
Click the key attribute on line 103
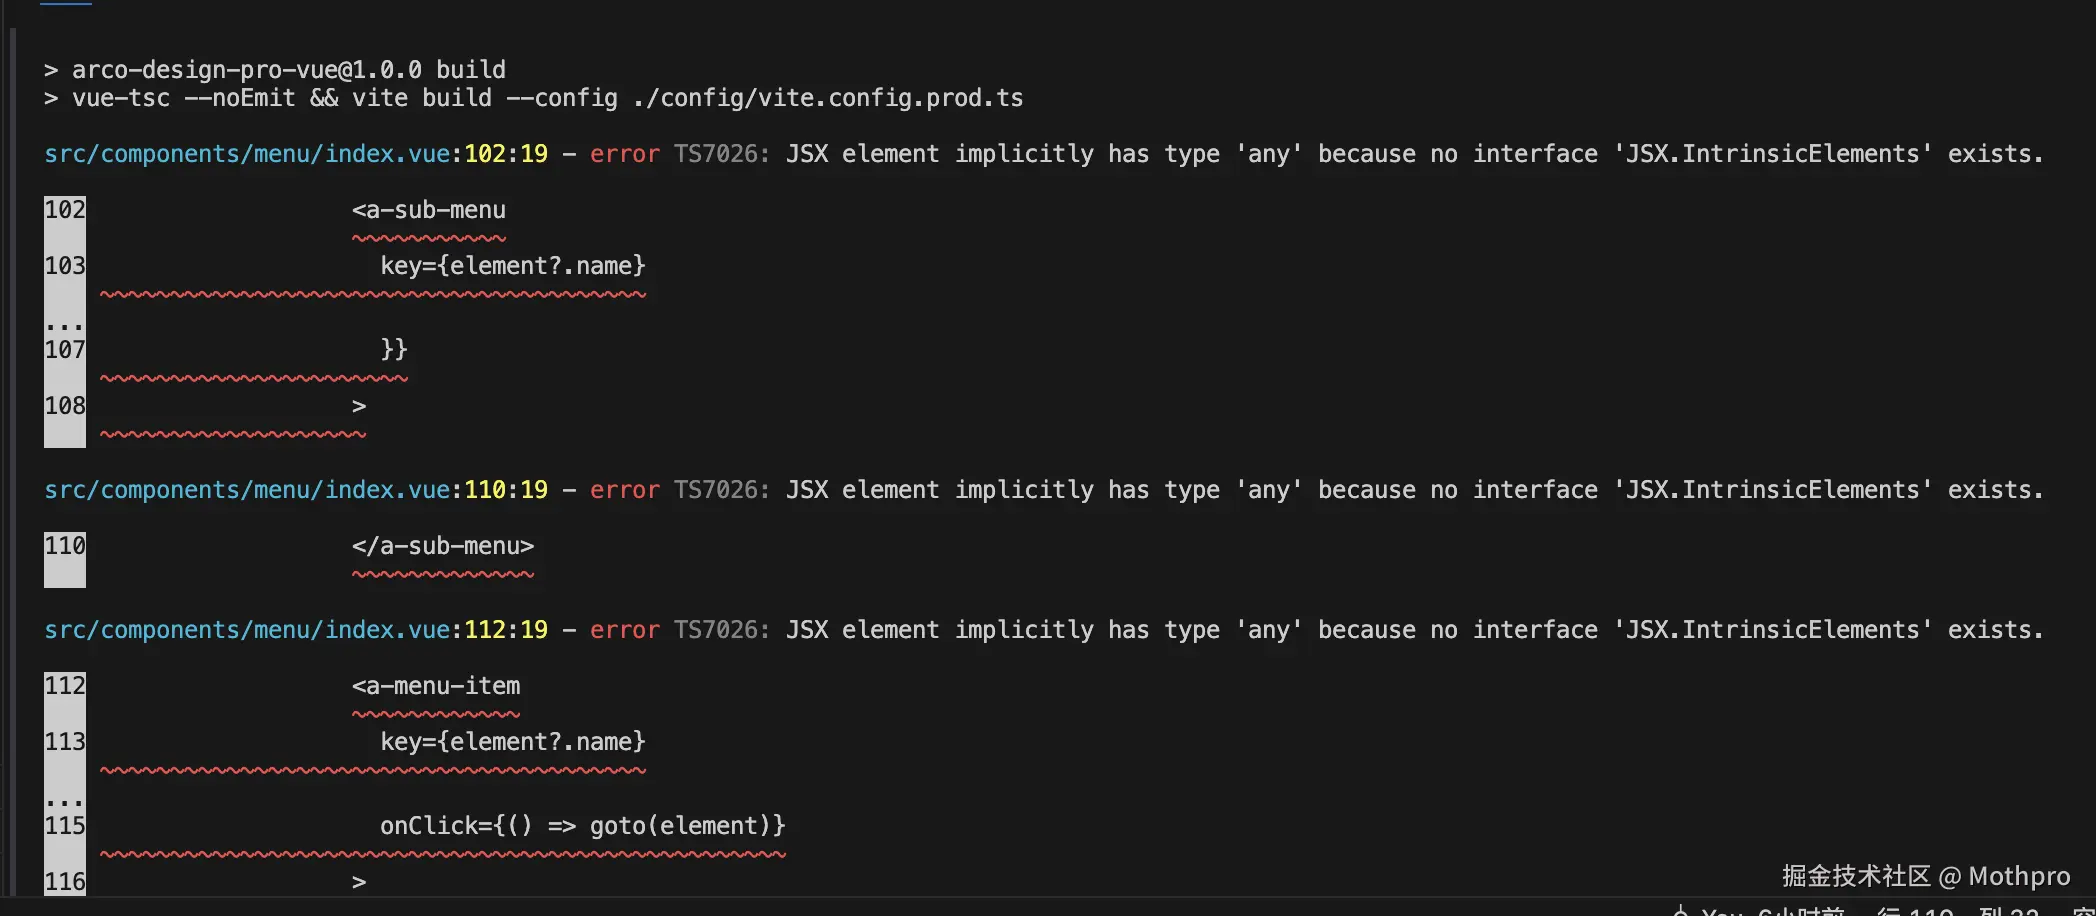pos(512,266)
